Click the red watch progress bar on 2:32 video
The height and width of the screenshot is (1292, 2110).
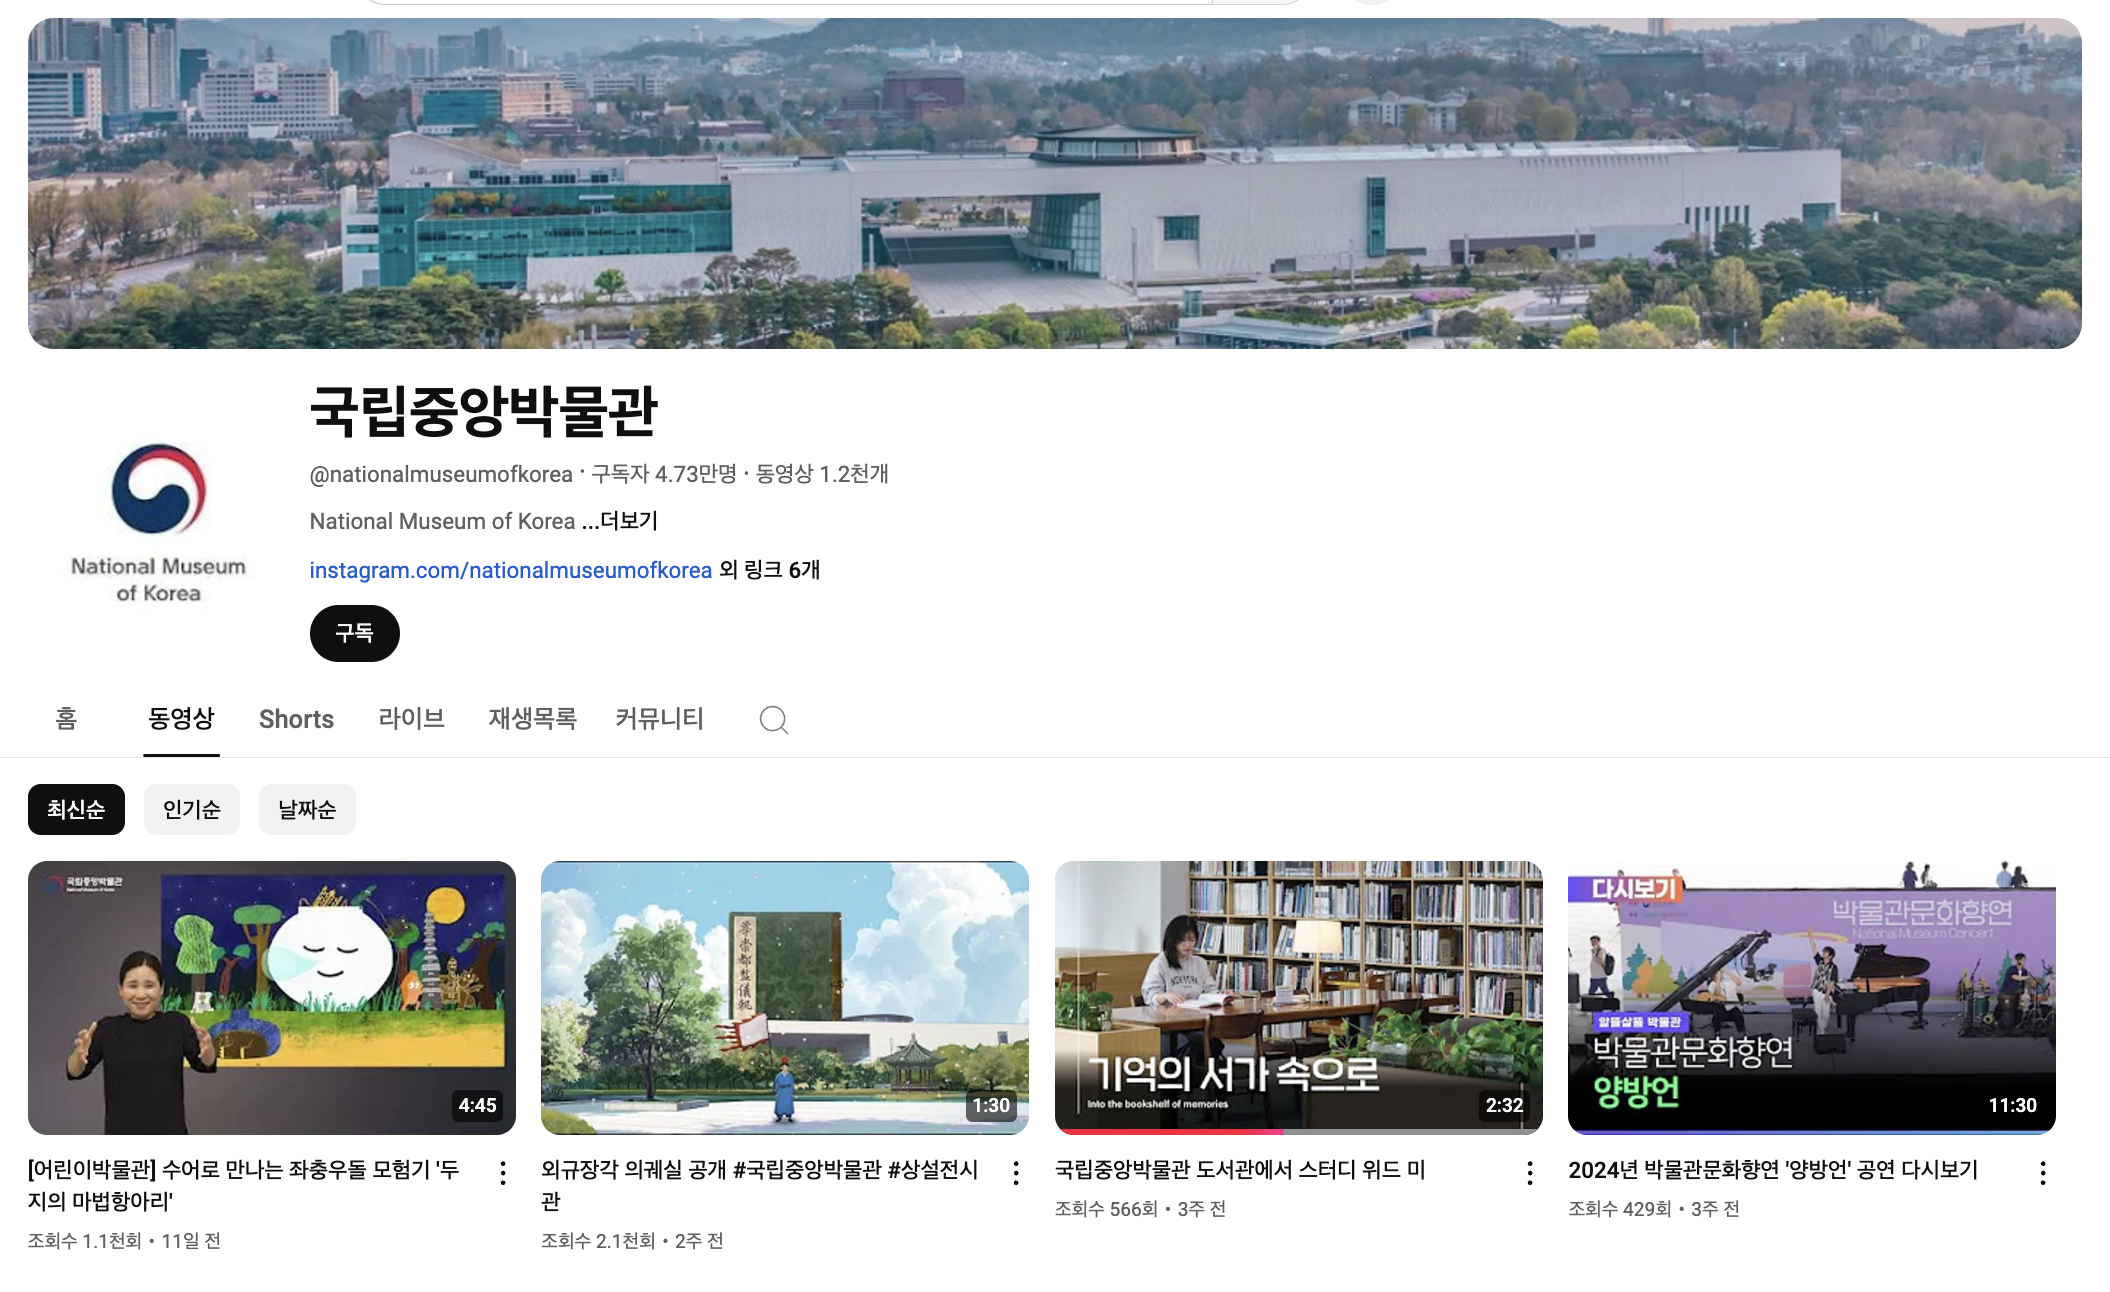pyautogui.click(x=1169, y=1132)
